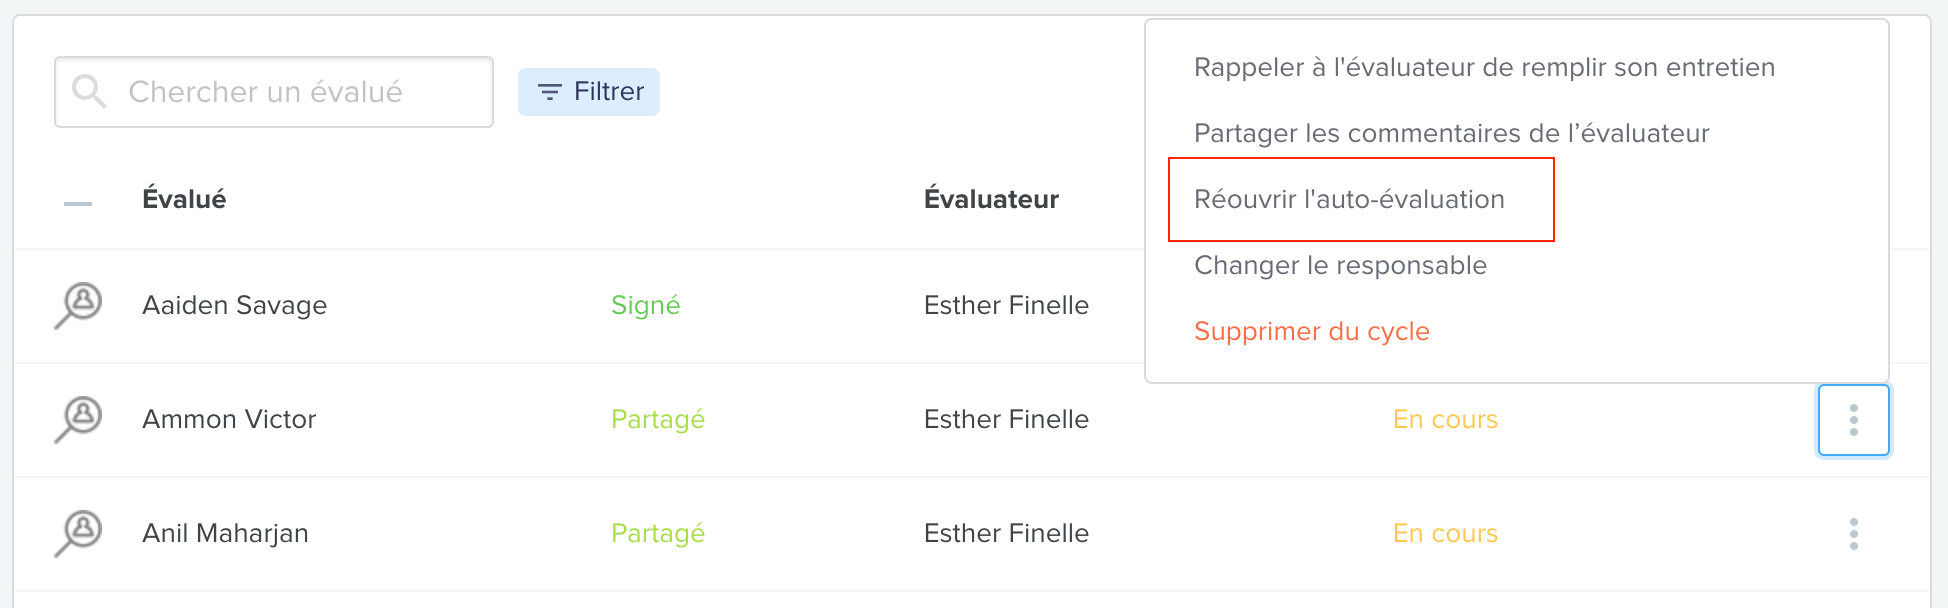Image resolution: width=1948 pixels, height=608 pixels.
Task: Open the three-dot menu for Ammon Victor
Action: pyautogui.click(x=1853, y=420)
